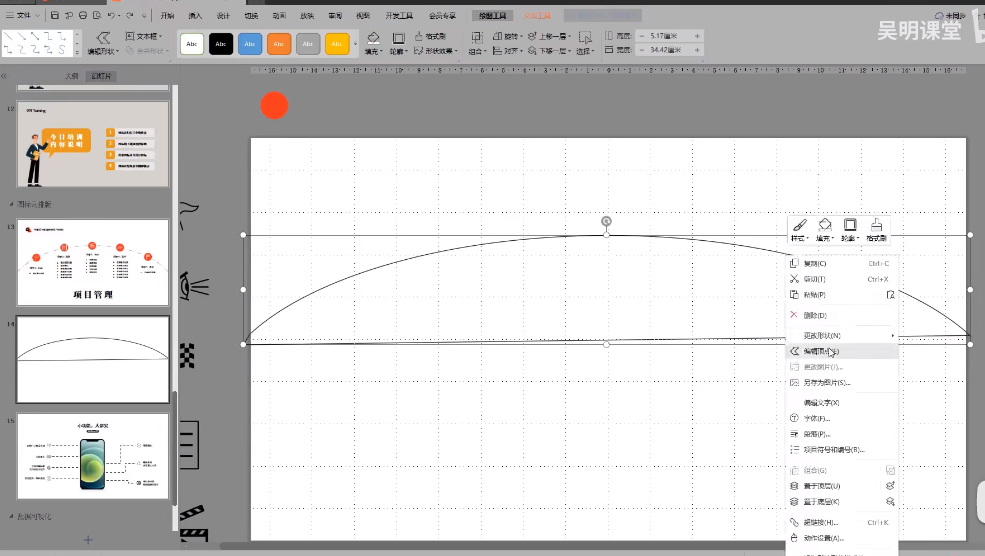Screen dimensions: 985x556
Task: Click the floating toolbar Outline (轮廓) icon
Action: point(850,225)
